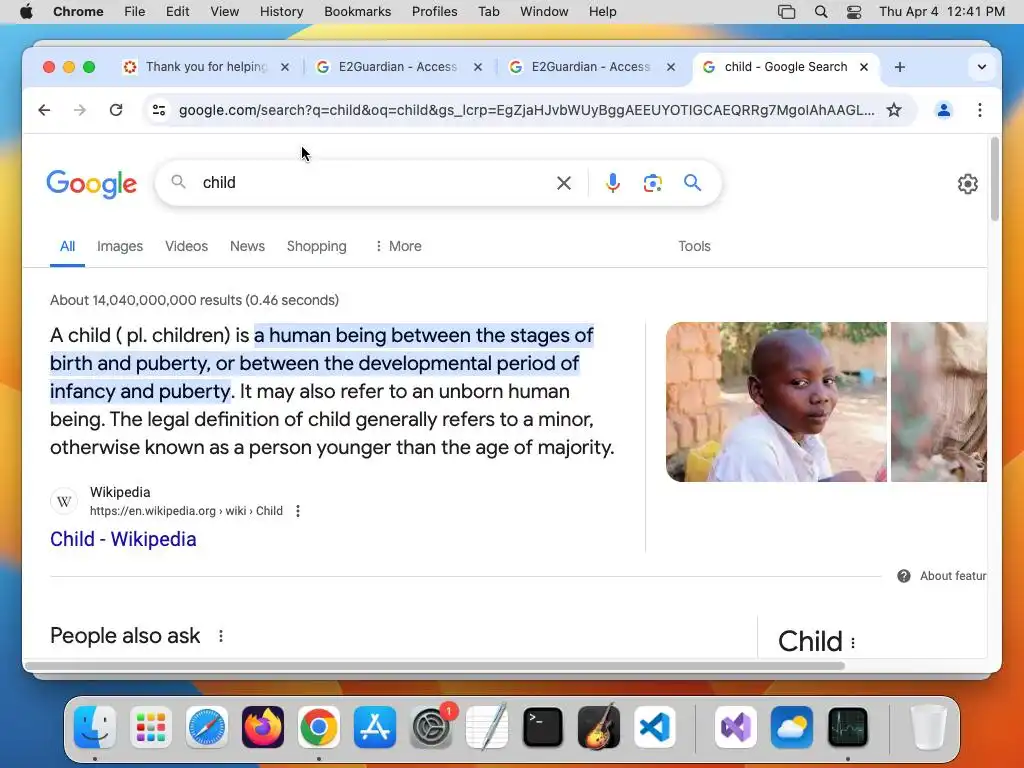1024x768 pixels.
Task: Switch to Videos results
Action: [x=186, y=246]
